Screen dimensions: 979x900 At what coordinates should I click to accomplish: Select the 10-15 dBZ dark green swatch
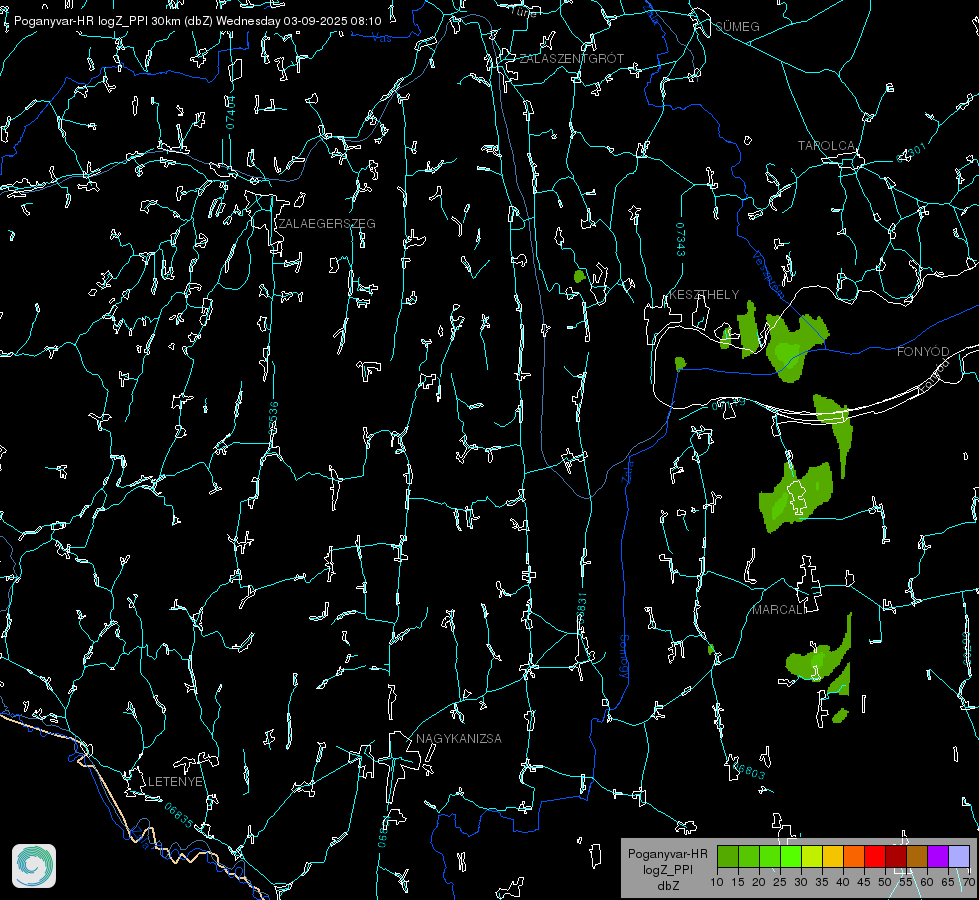click(727, 857)
